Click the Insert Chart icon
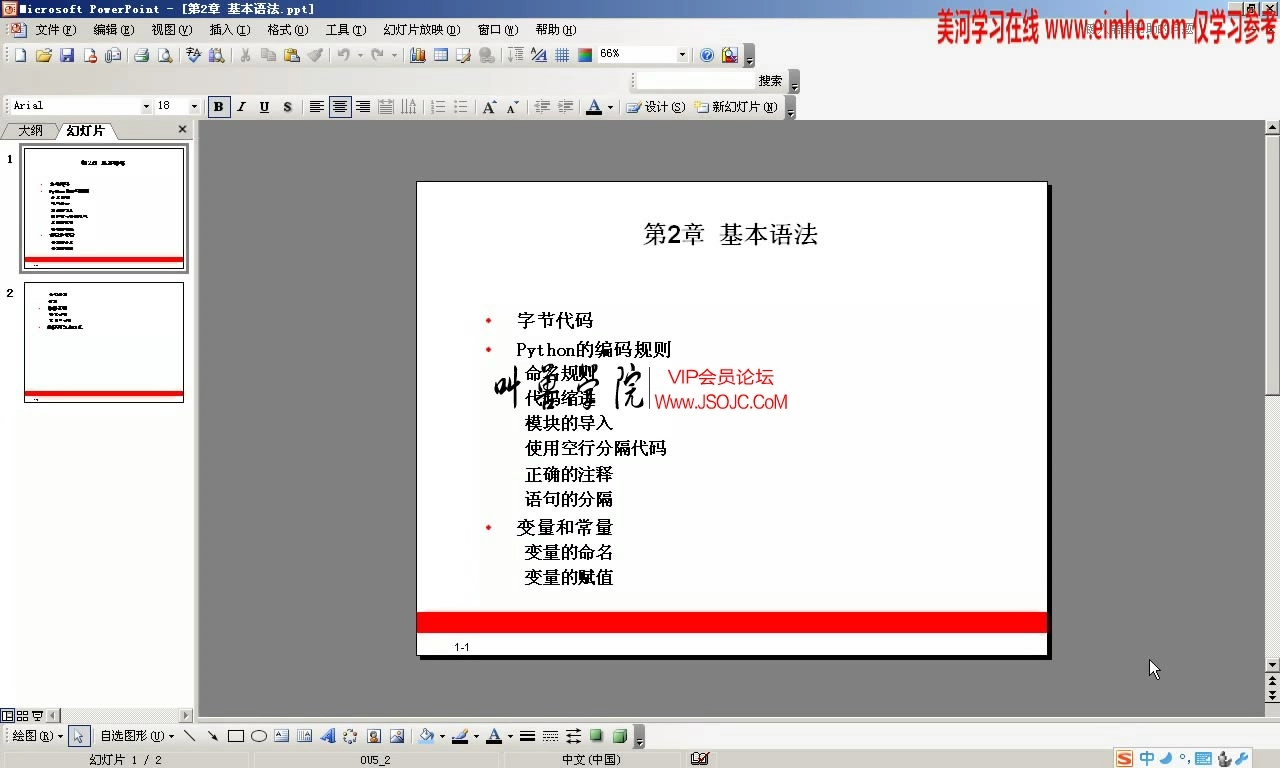Viewport: 1280px width, 768px height. (x=418, y=55)
